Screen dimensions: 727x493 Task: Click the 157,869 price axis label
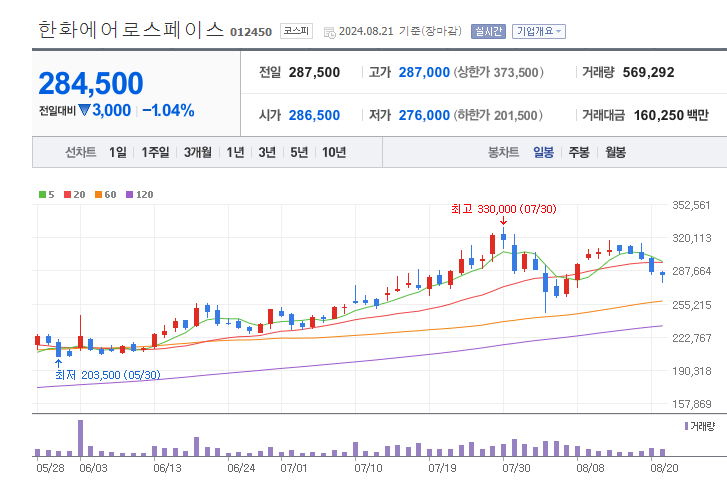tap(692, 404)
